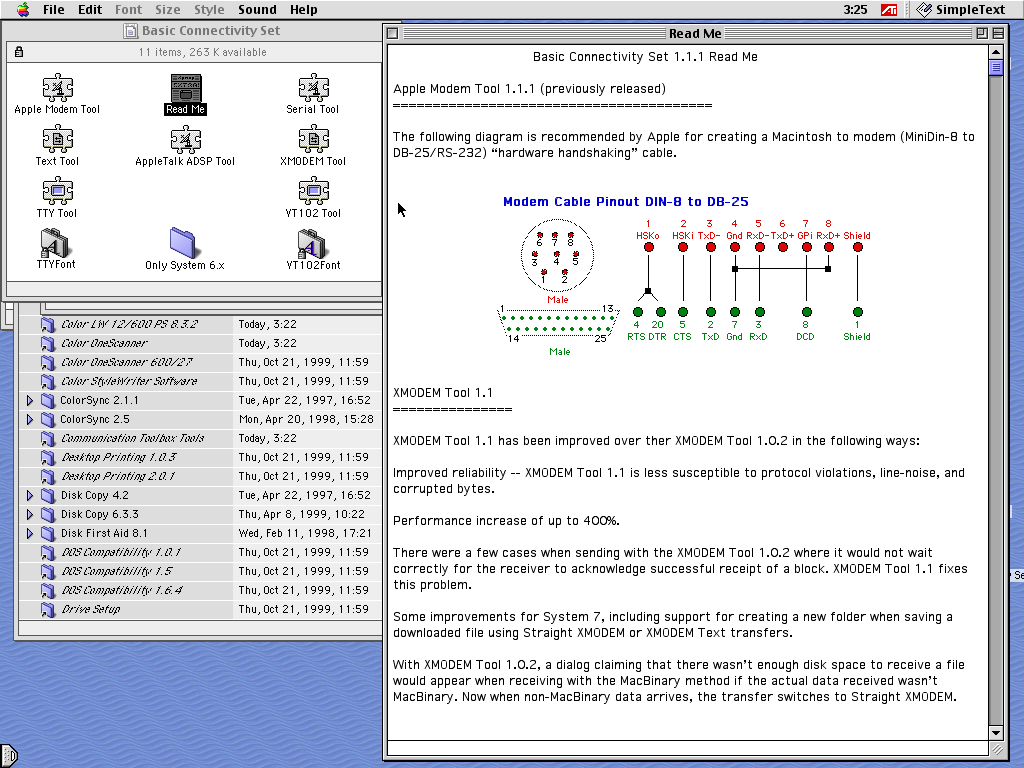Click the Desktop Printing 2.0.1 folder icon

coord(48,477)
